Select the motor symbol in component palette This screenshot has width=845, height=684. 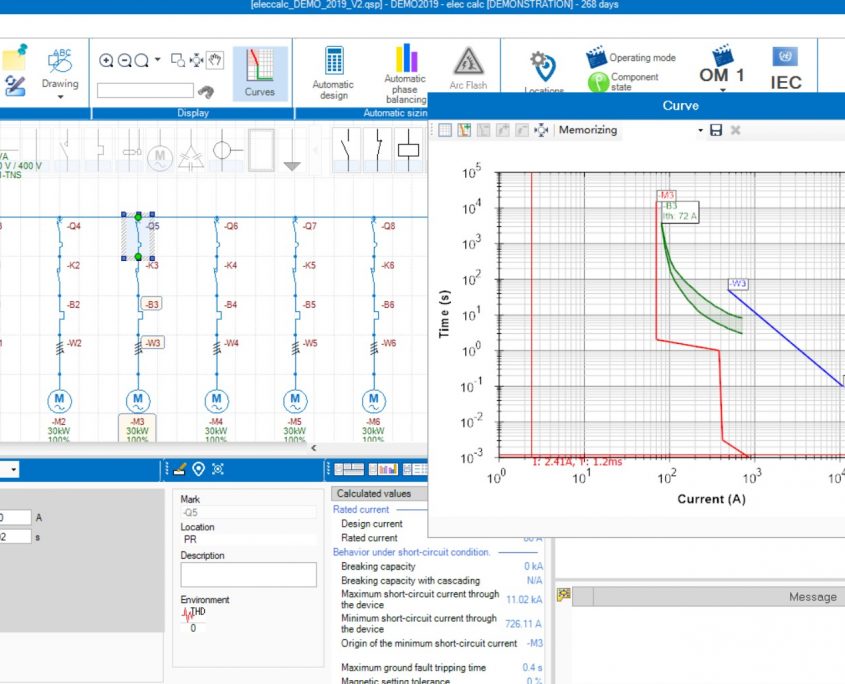[x=160, y=157]
